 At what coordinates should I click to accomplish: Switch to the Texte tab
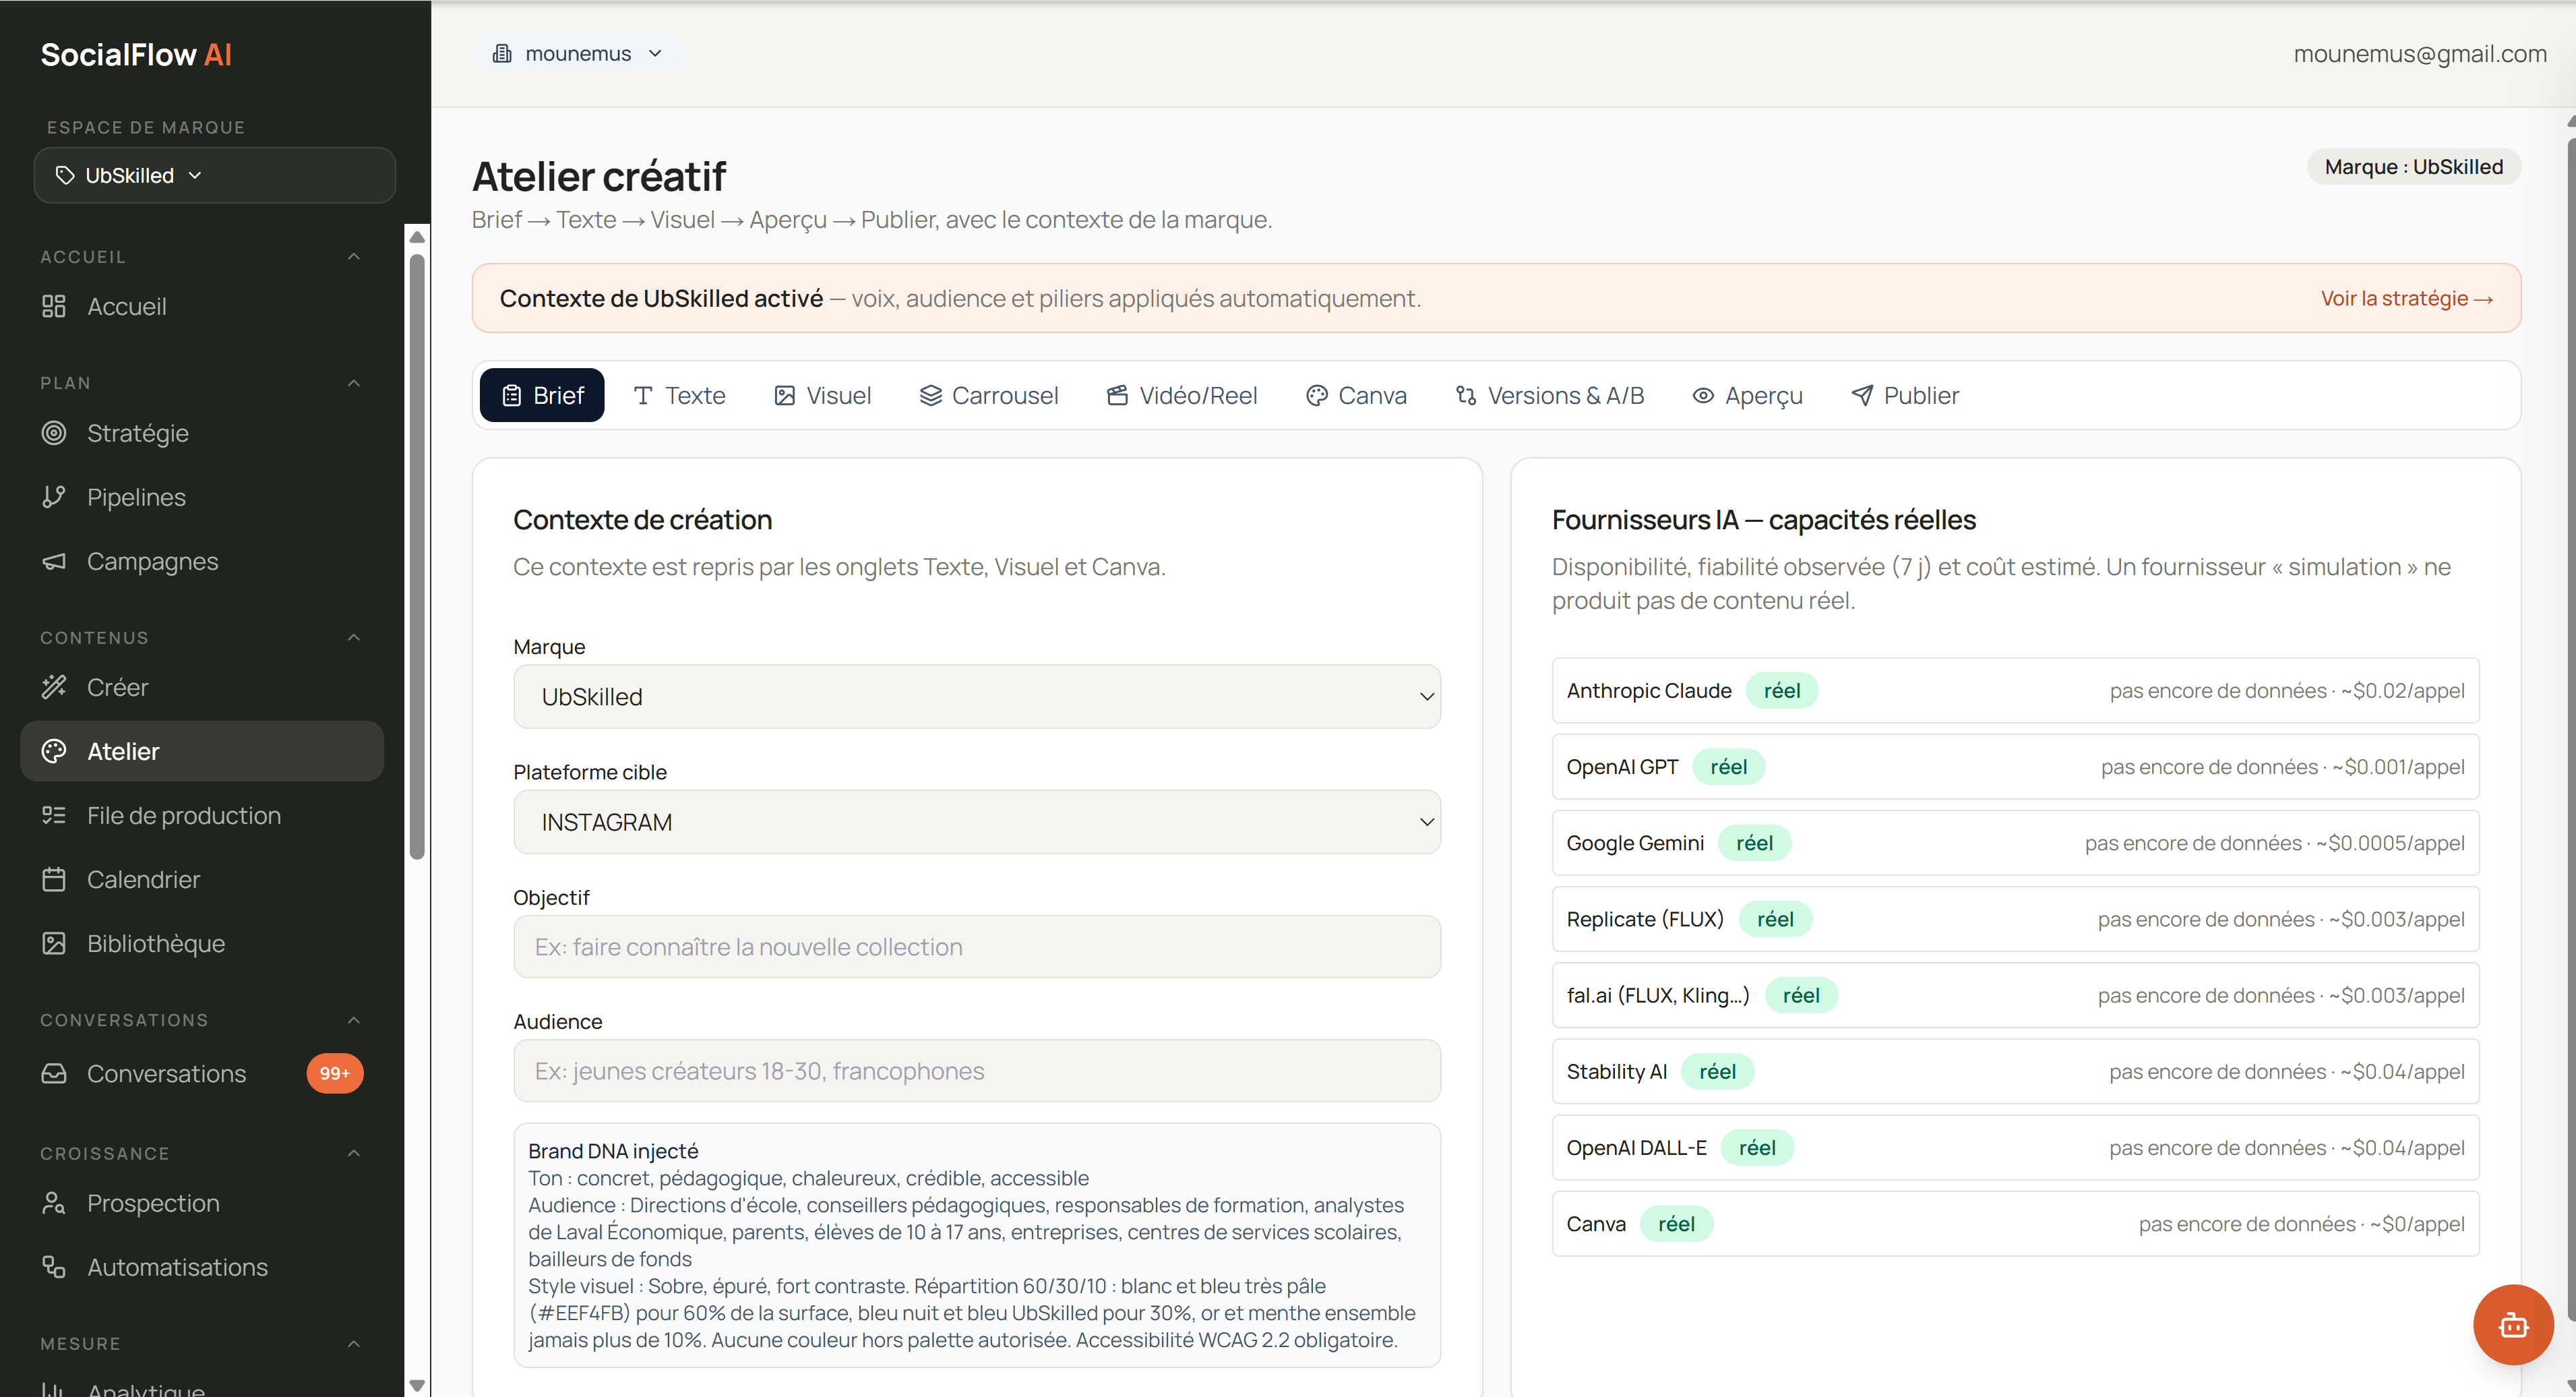click(680, 395)
